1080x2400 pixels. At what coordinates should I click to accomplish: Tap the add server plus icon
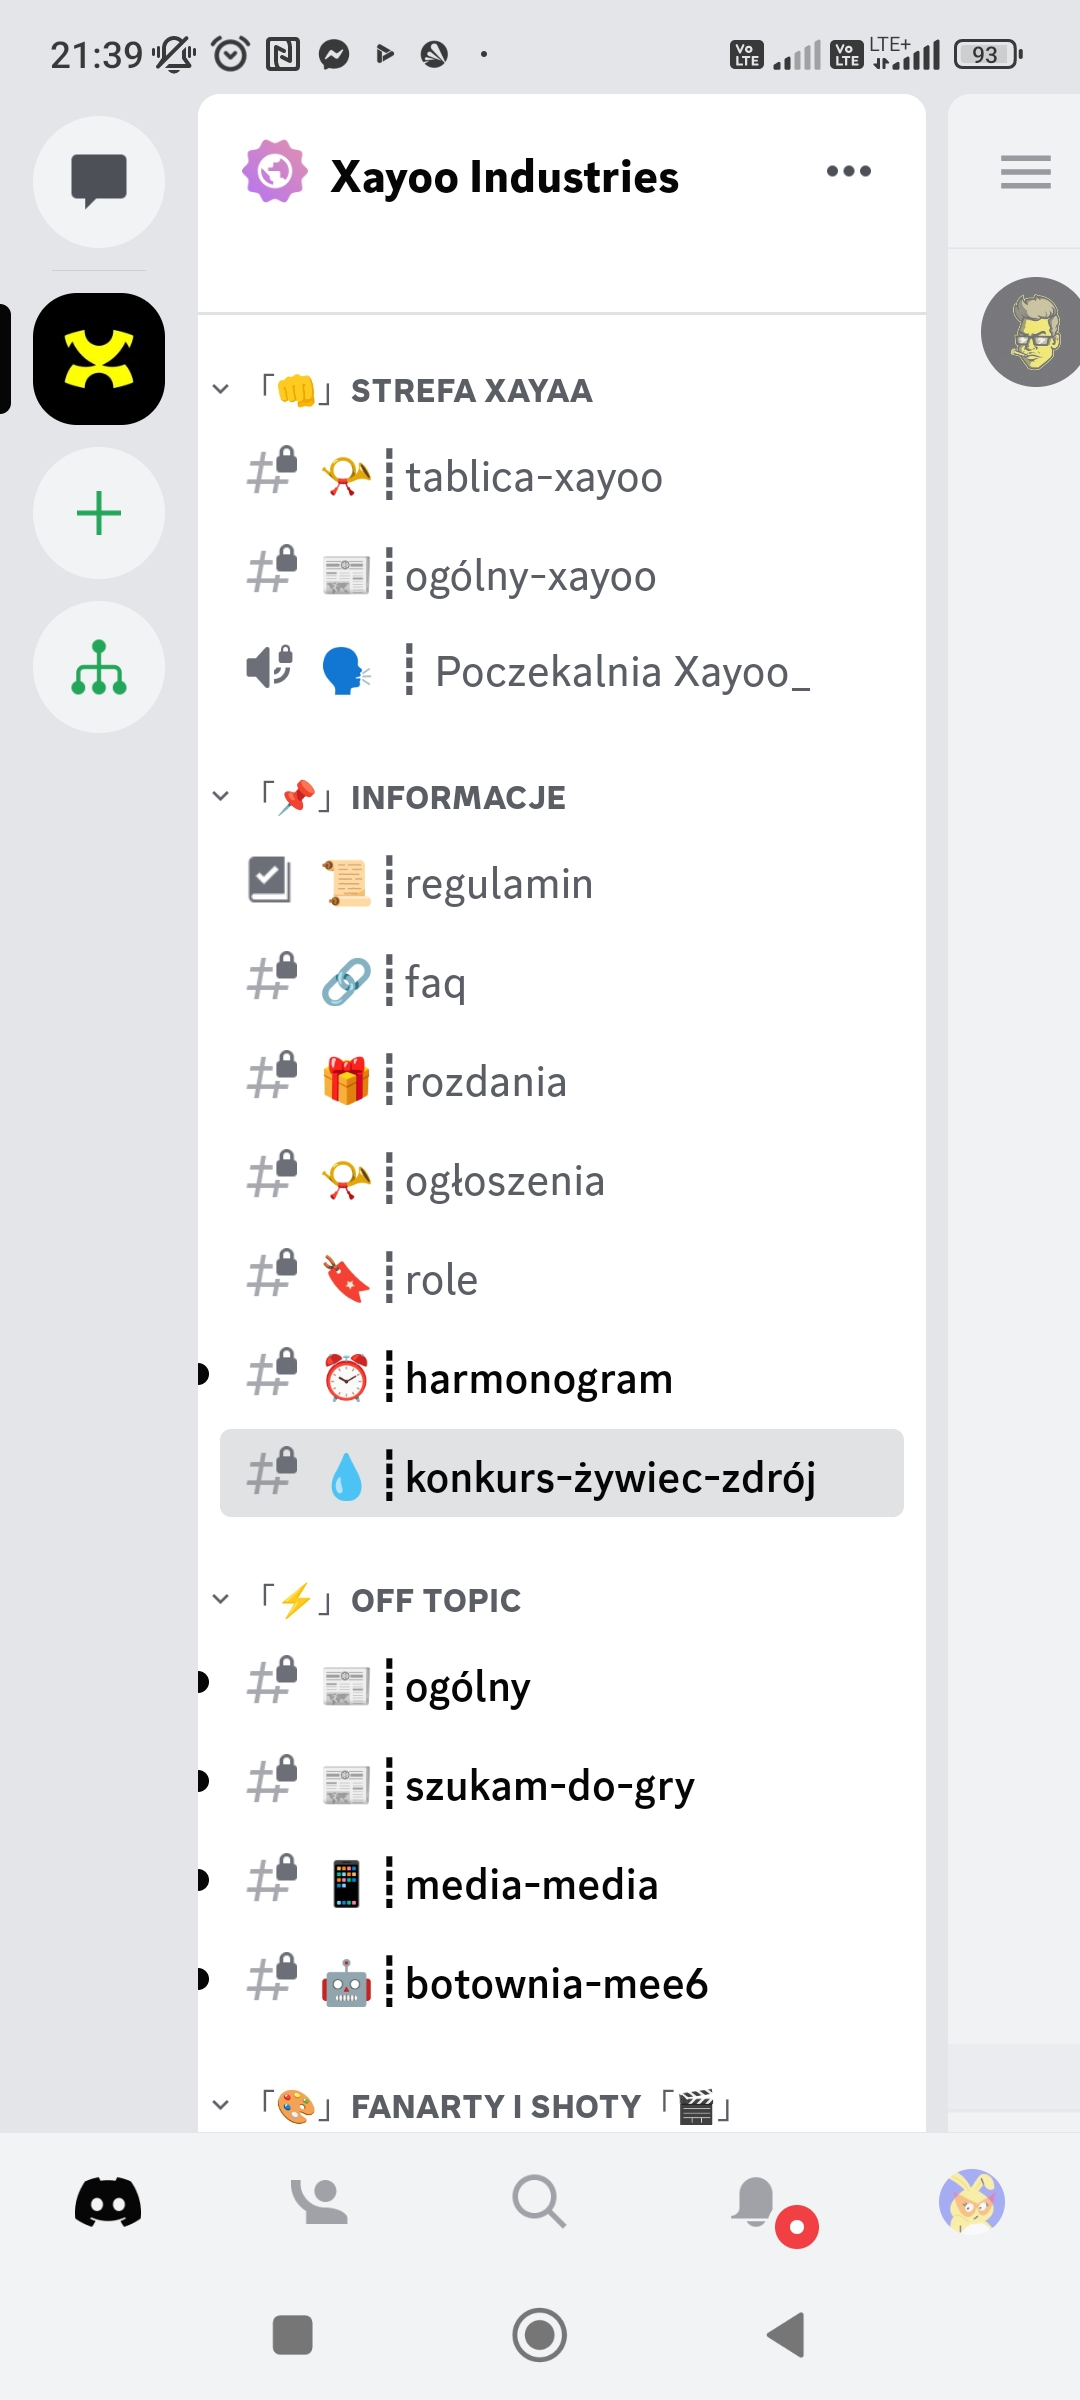click(x=99, y=513)
